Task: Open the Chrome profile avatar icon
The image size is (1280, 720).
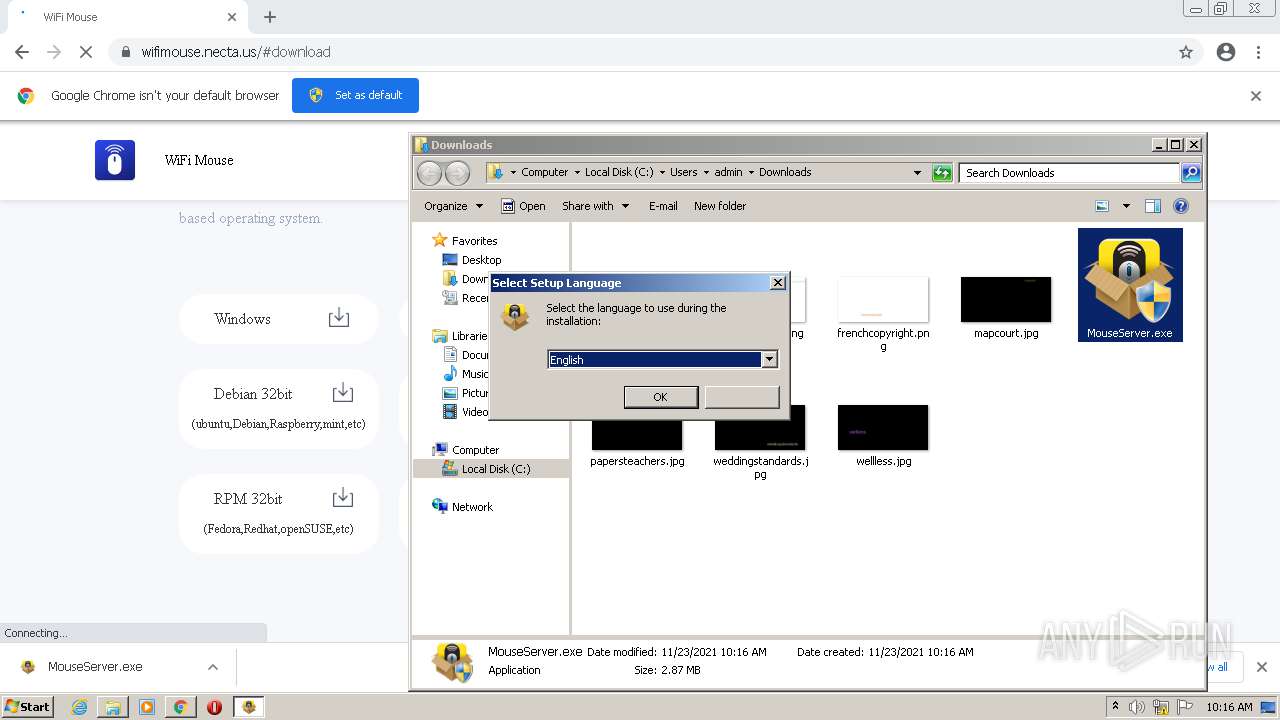Action: tap(1226, 52)
